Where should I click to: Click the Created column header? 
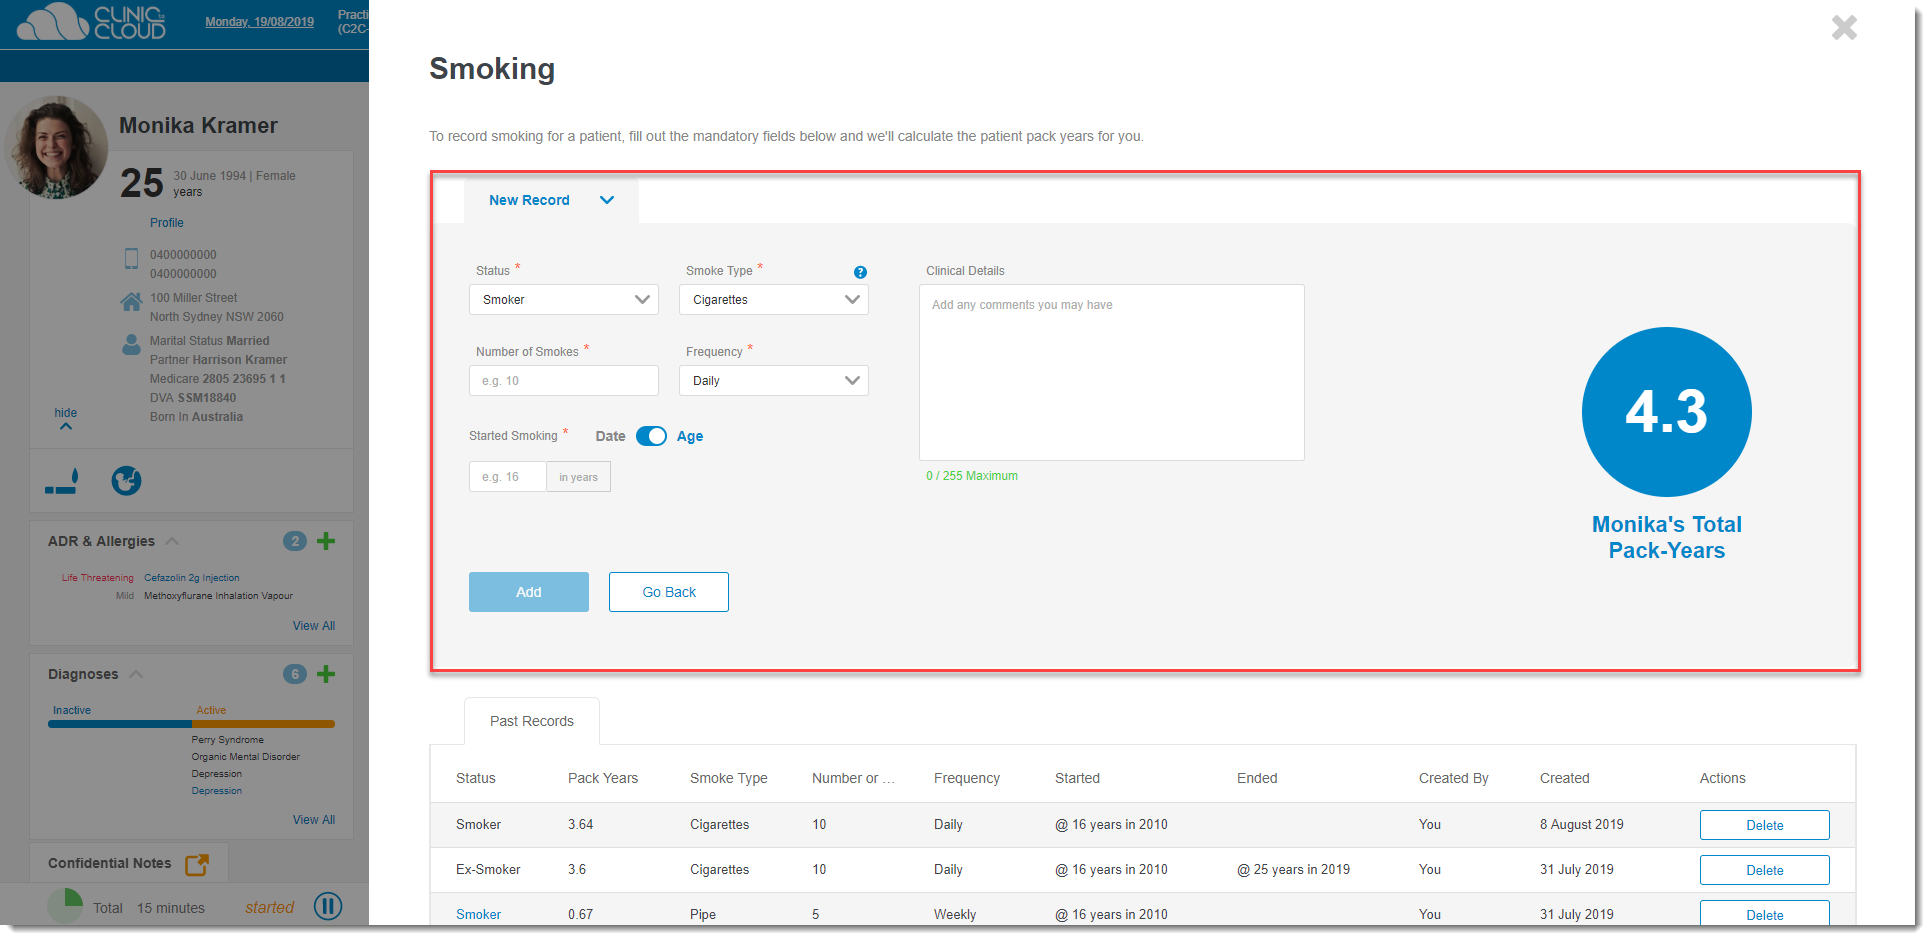(1565, 778)
